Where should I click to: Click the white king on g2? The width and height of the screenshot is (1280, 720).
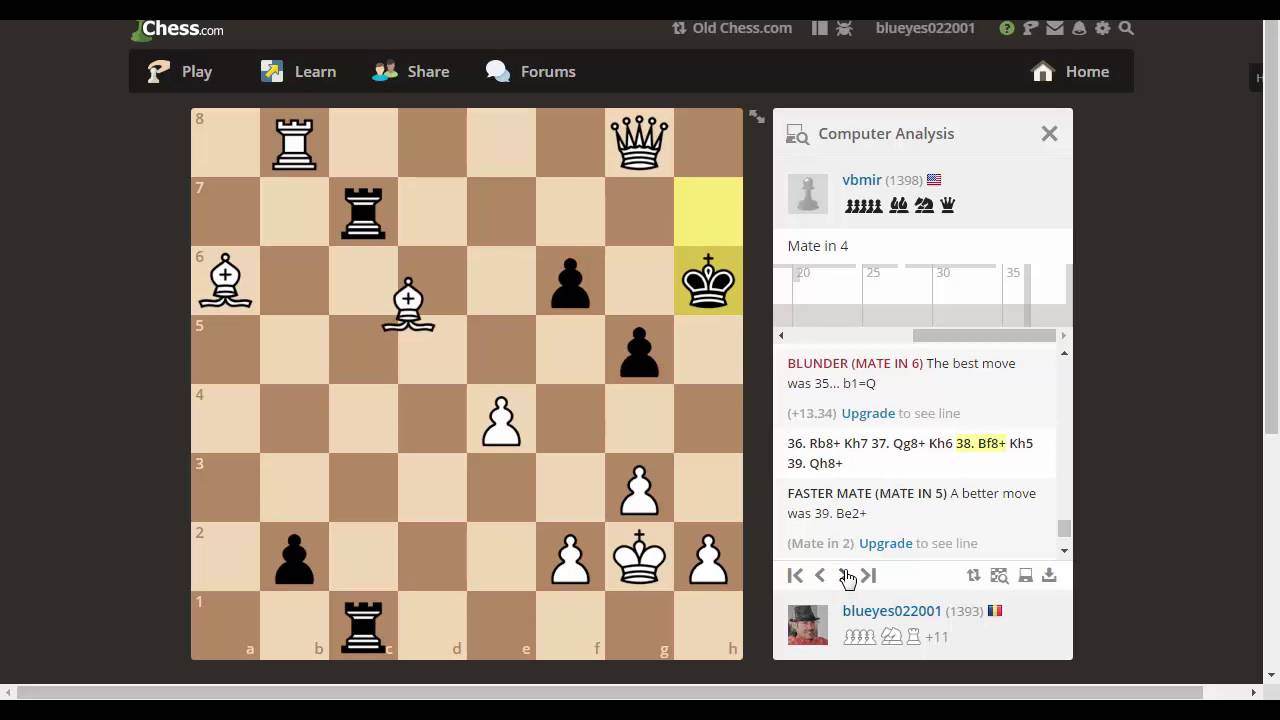coord(639,556)
